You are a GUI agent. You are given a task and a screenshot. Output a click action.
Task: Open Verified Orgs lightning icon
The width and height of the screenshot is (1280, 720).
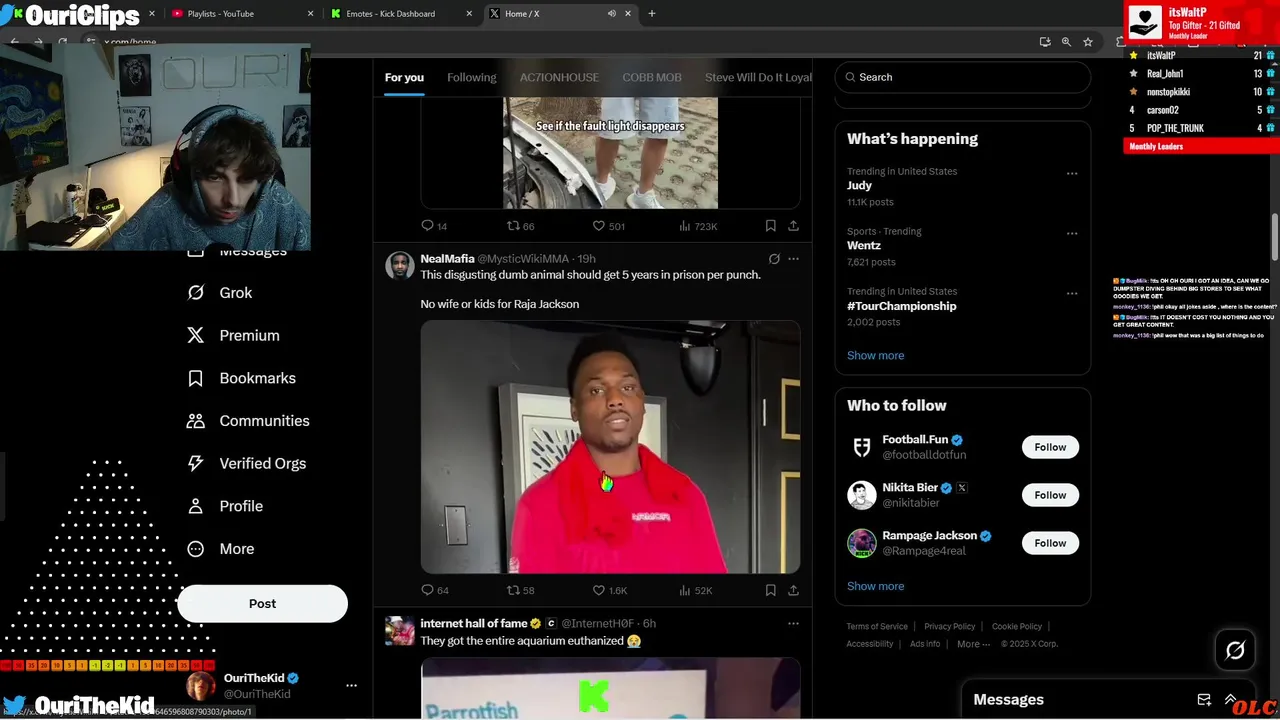[x=196, y=464]
